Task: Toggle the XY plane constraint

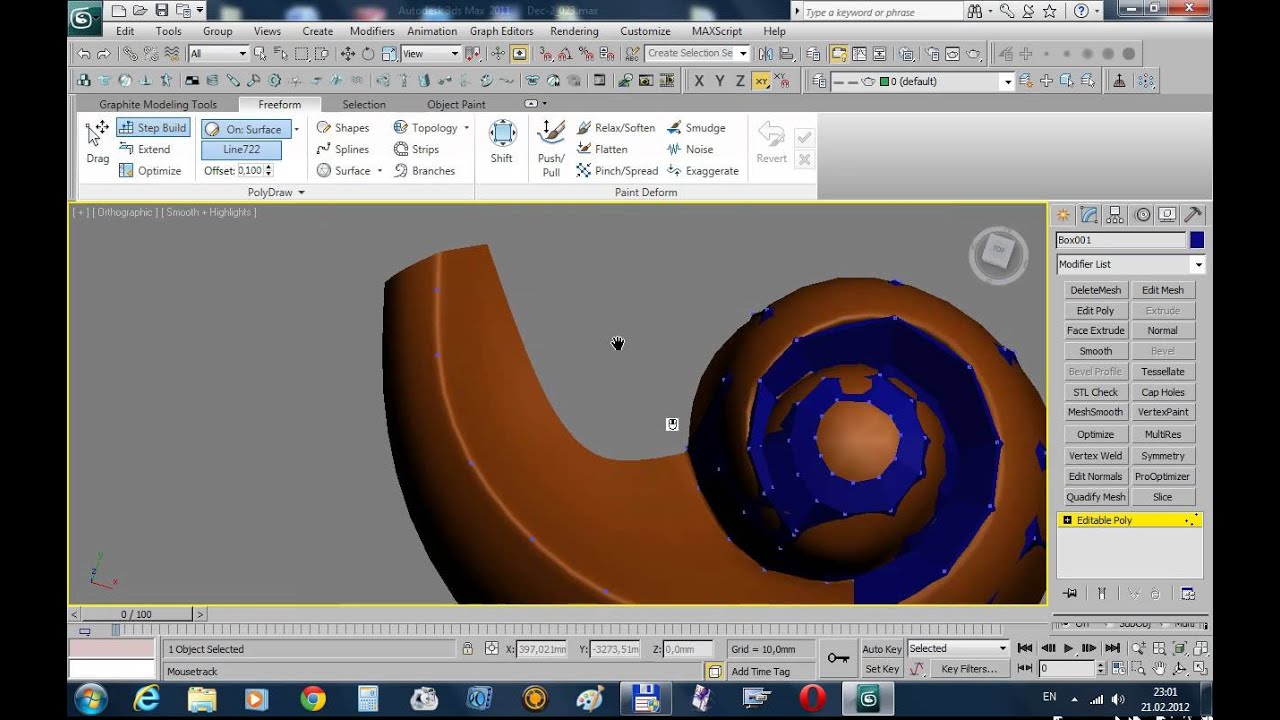Action: [762, 81]
